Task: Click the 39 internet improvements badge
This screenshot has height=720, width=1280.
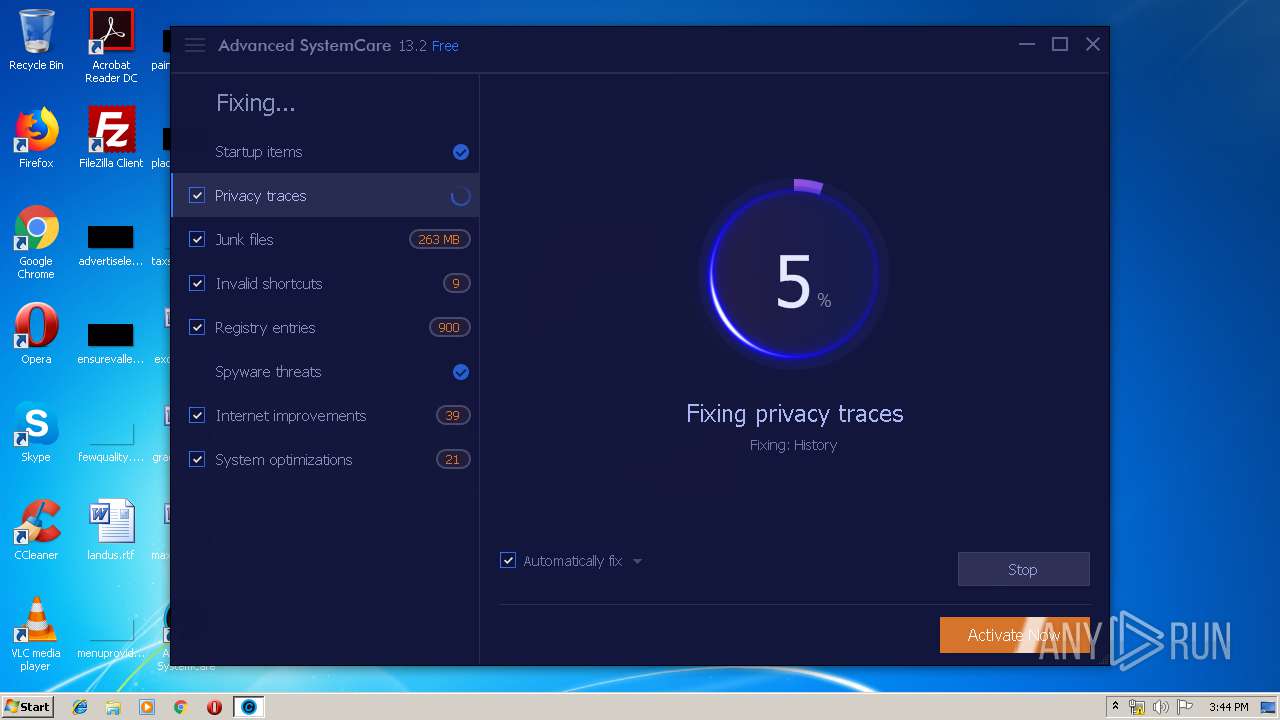Action: pos(453,416)
